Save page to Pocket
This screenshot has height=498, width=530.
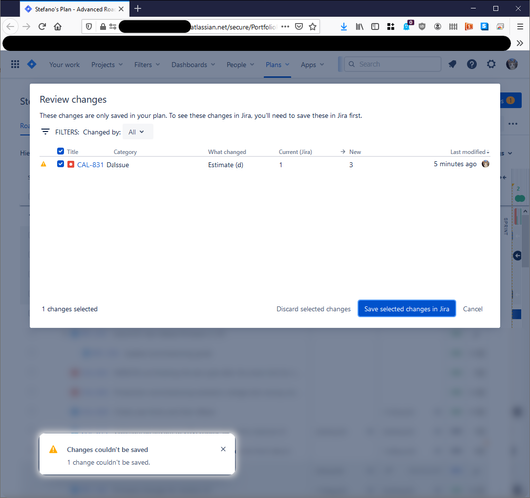(x=299, y=26)
